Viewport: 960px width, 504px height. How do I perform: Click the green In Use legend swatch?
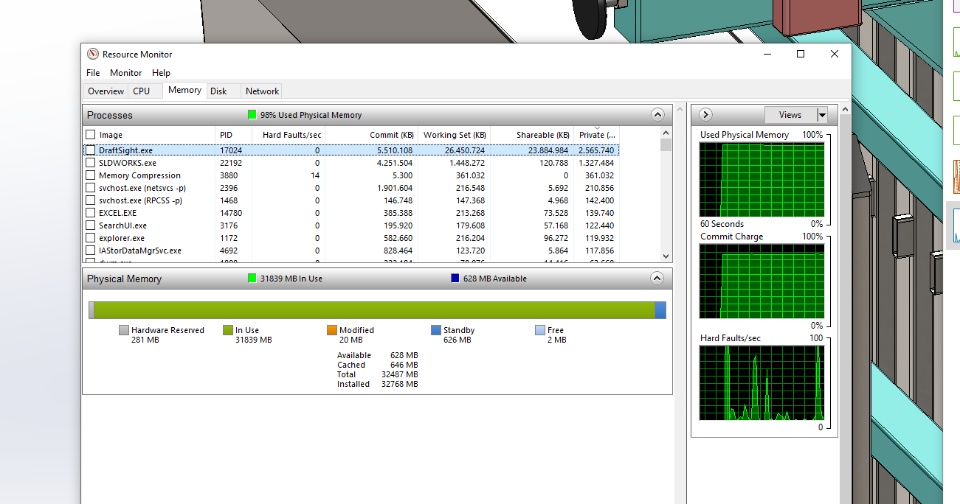click(228, 330)
